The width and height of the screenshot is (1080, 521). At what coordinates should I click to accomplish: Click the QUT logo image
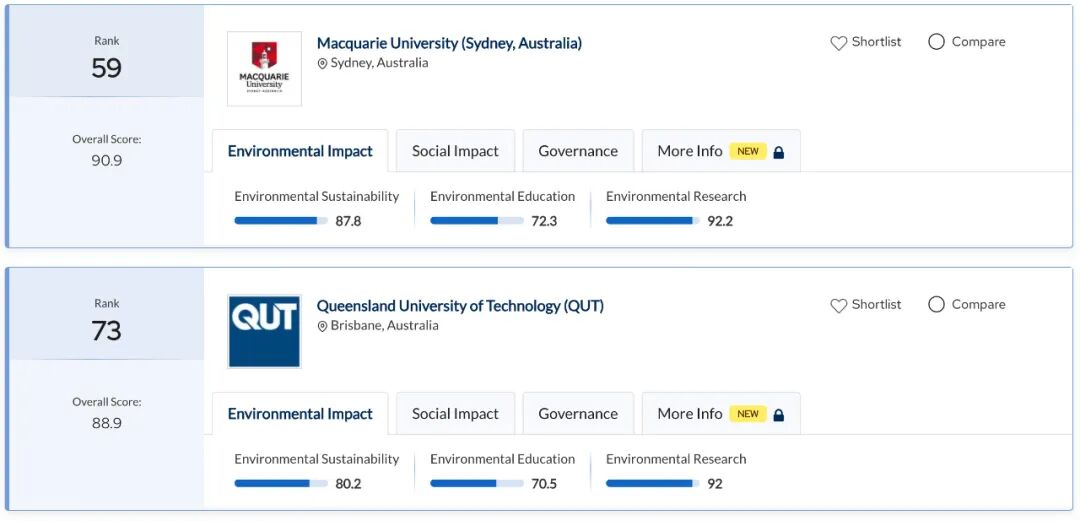(264, 331)
